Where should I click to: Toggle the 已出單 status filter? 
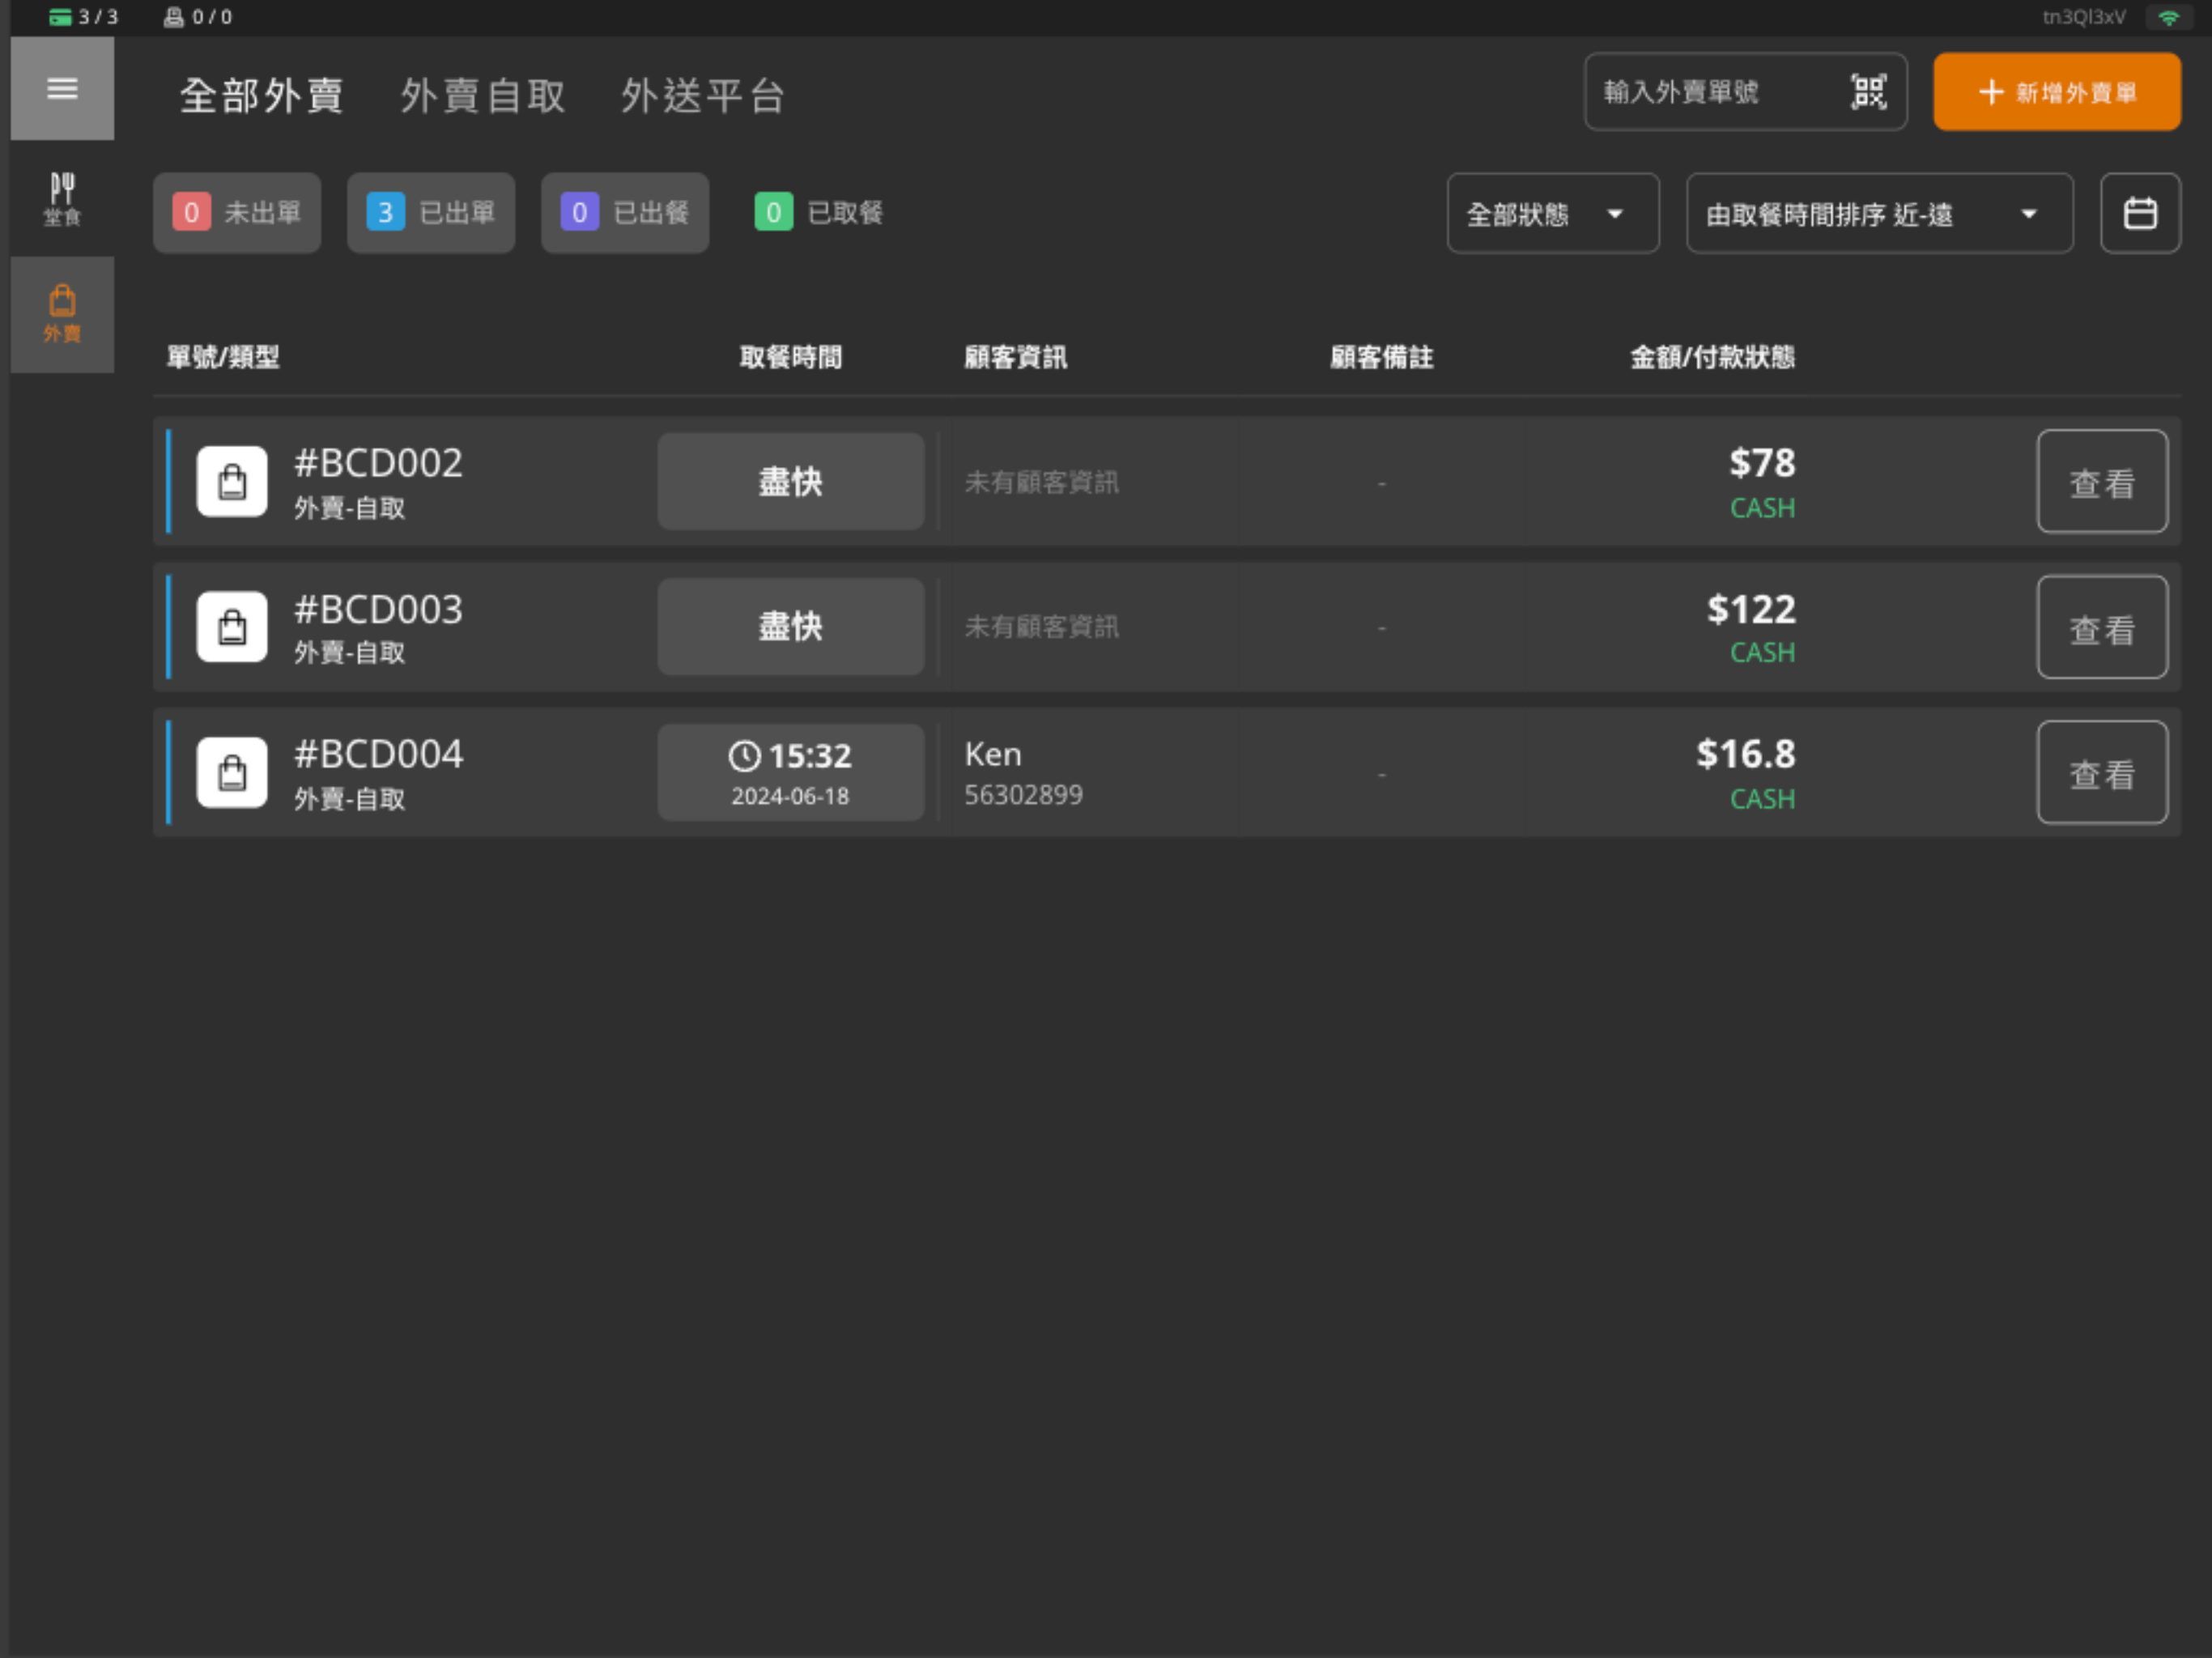pyautogui.click(x=431, y=213)
